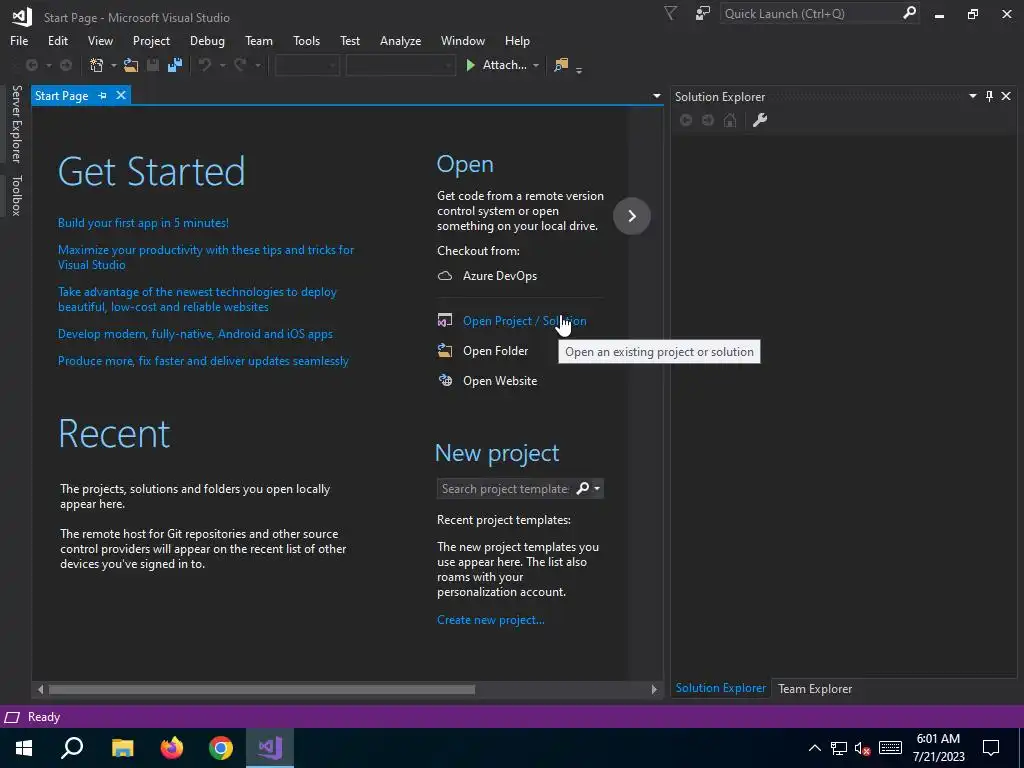Click the Redo toolbar icon
The image size is (1024, 768).
[x=240, y=65]
